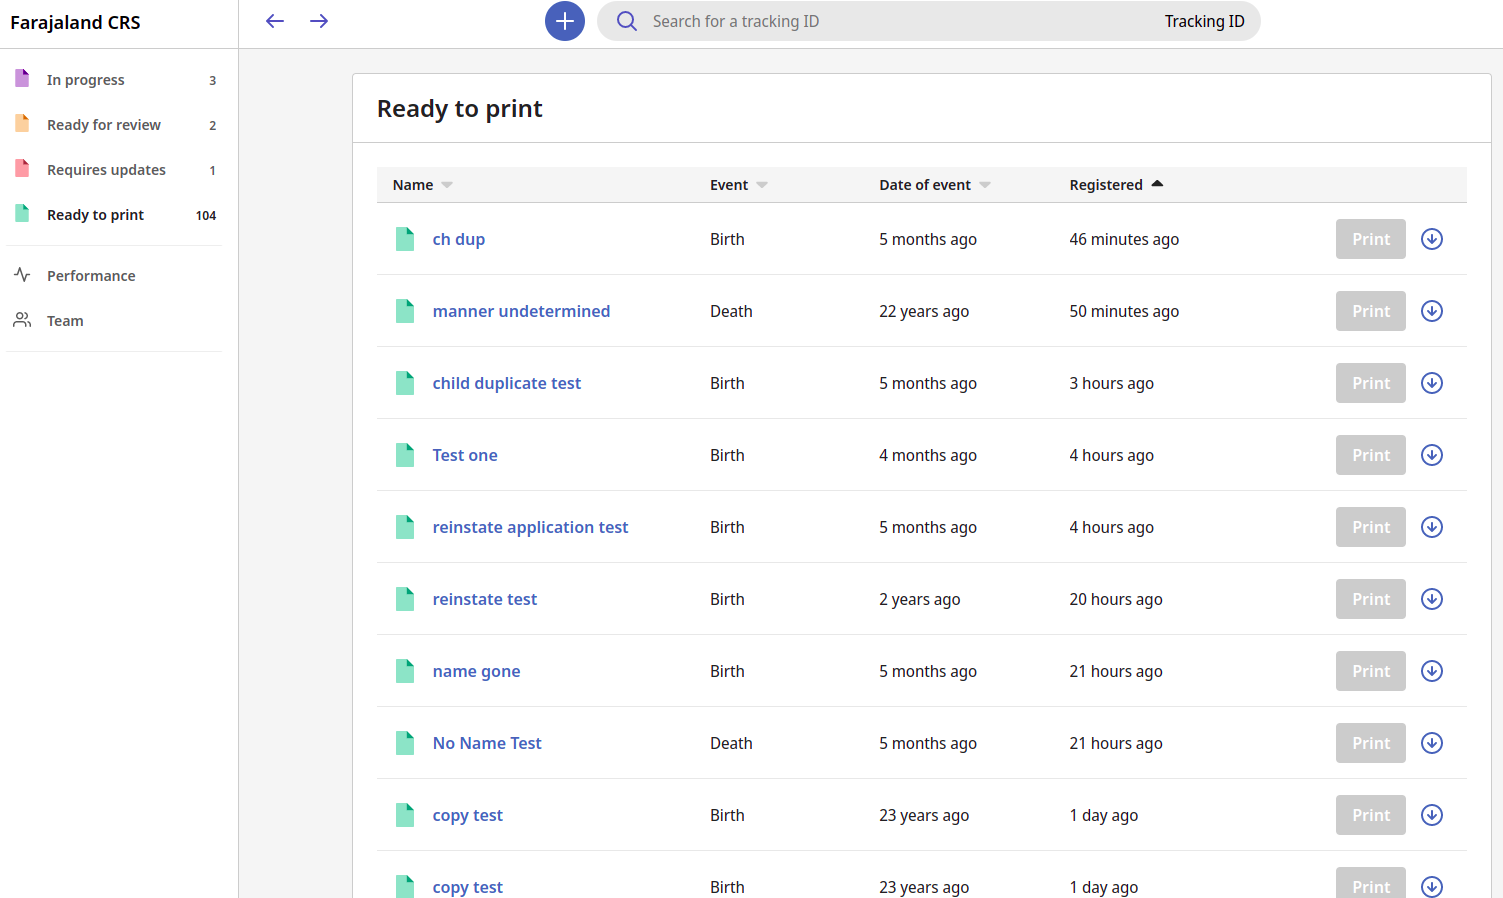The height and width of the screenshot is (898, 1503).
Task: Click the search magnifier icon
Action: coord(626,21)
